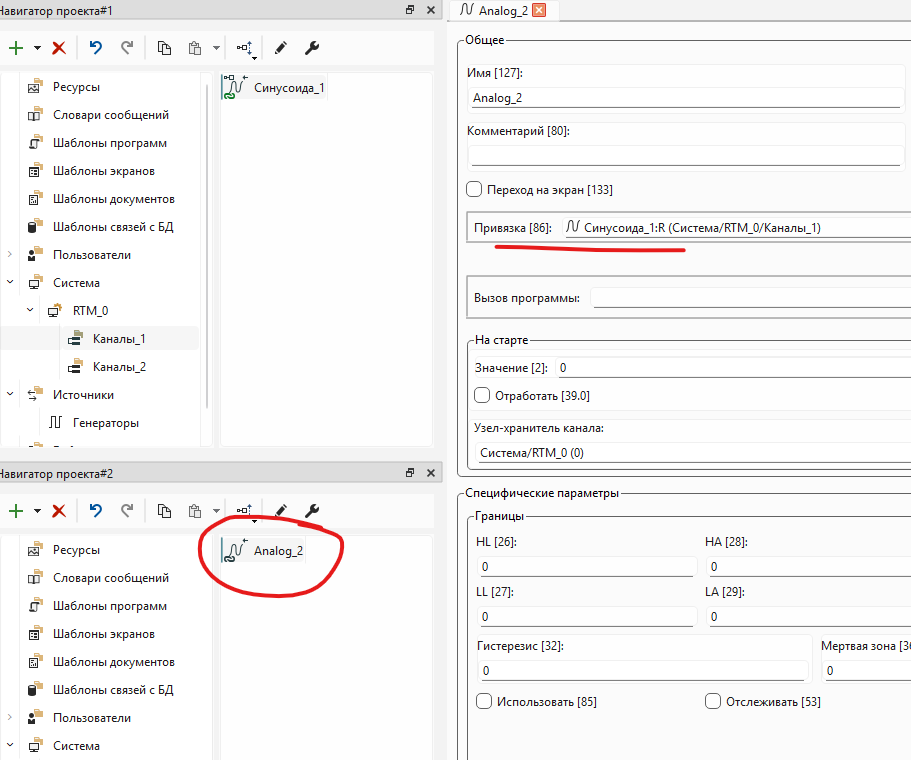The image size is (911, 760).
Task: Enable Отслеживать [53] checkbox
Action: tap(713, 701)
